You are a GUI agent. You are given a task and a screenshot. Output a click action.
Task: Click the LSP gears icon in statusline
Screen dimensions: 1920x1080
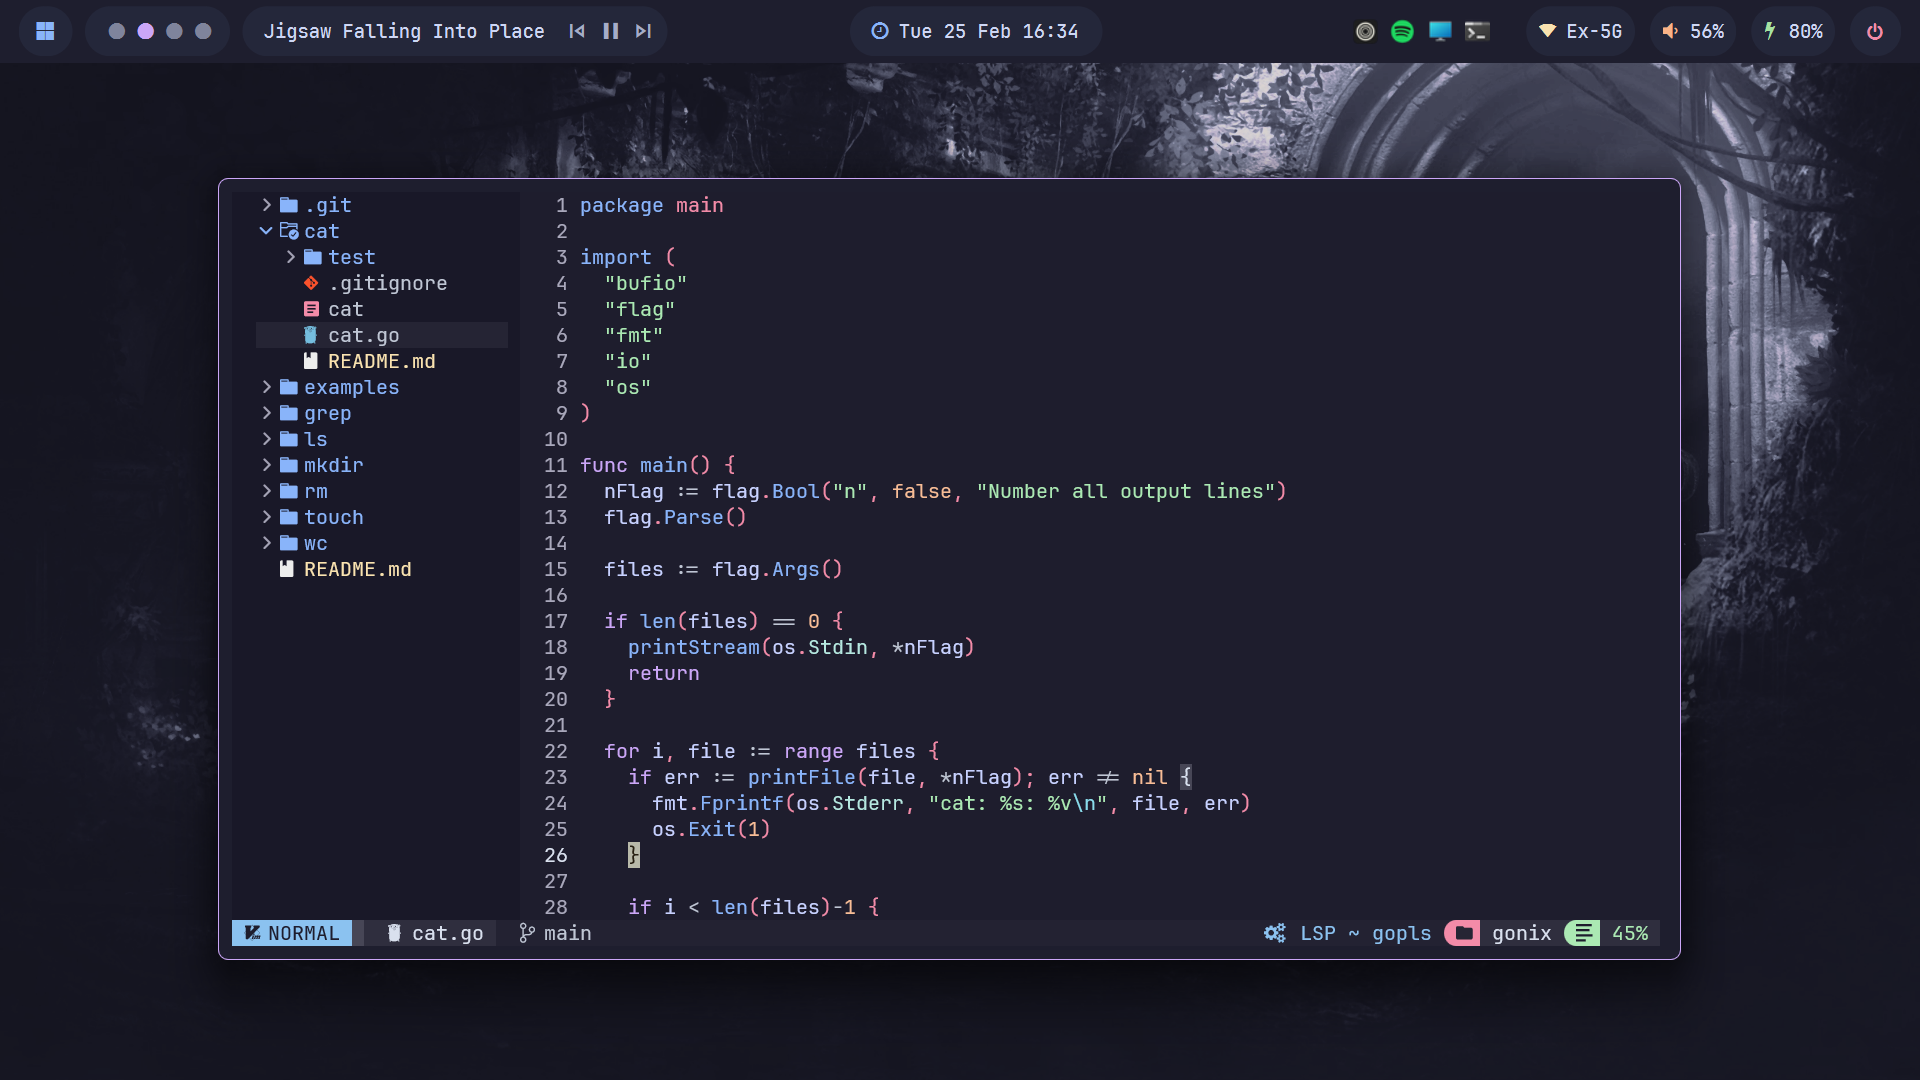(x=1274, y=933)
